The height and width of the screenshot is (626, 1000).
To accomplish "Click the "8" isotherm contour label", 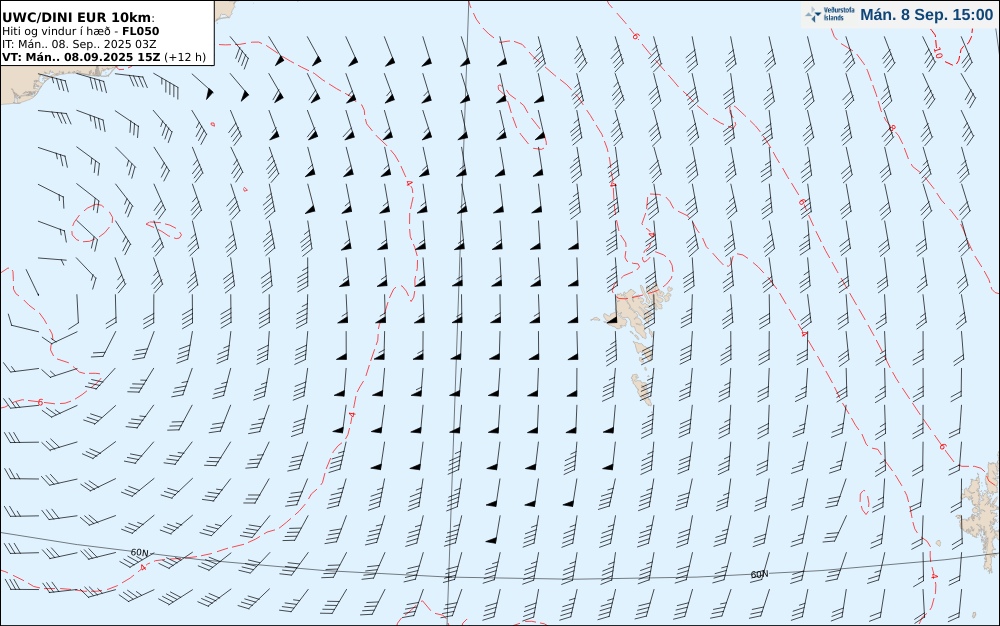I will point(892,128).
